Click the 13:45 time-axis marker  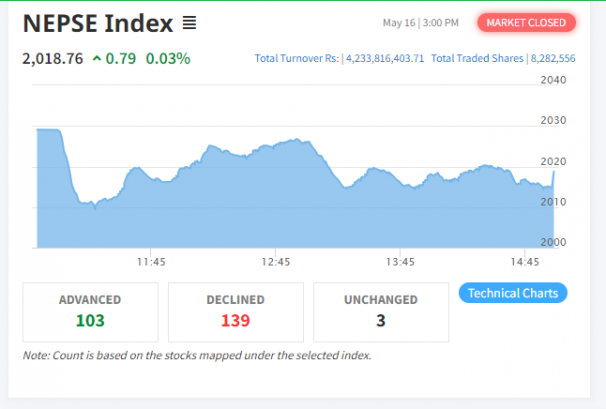(x=399, y=262)
